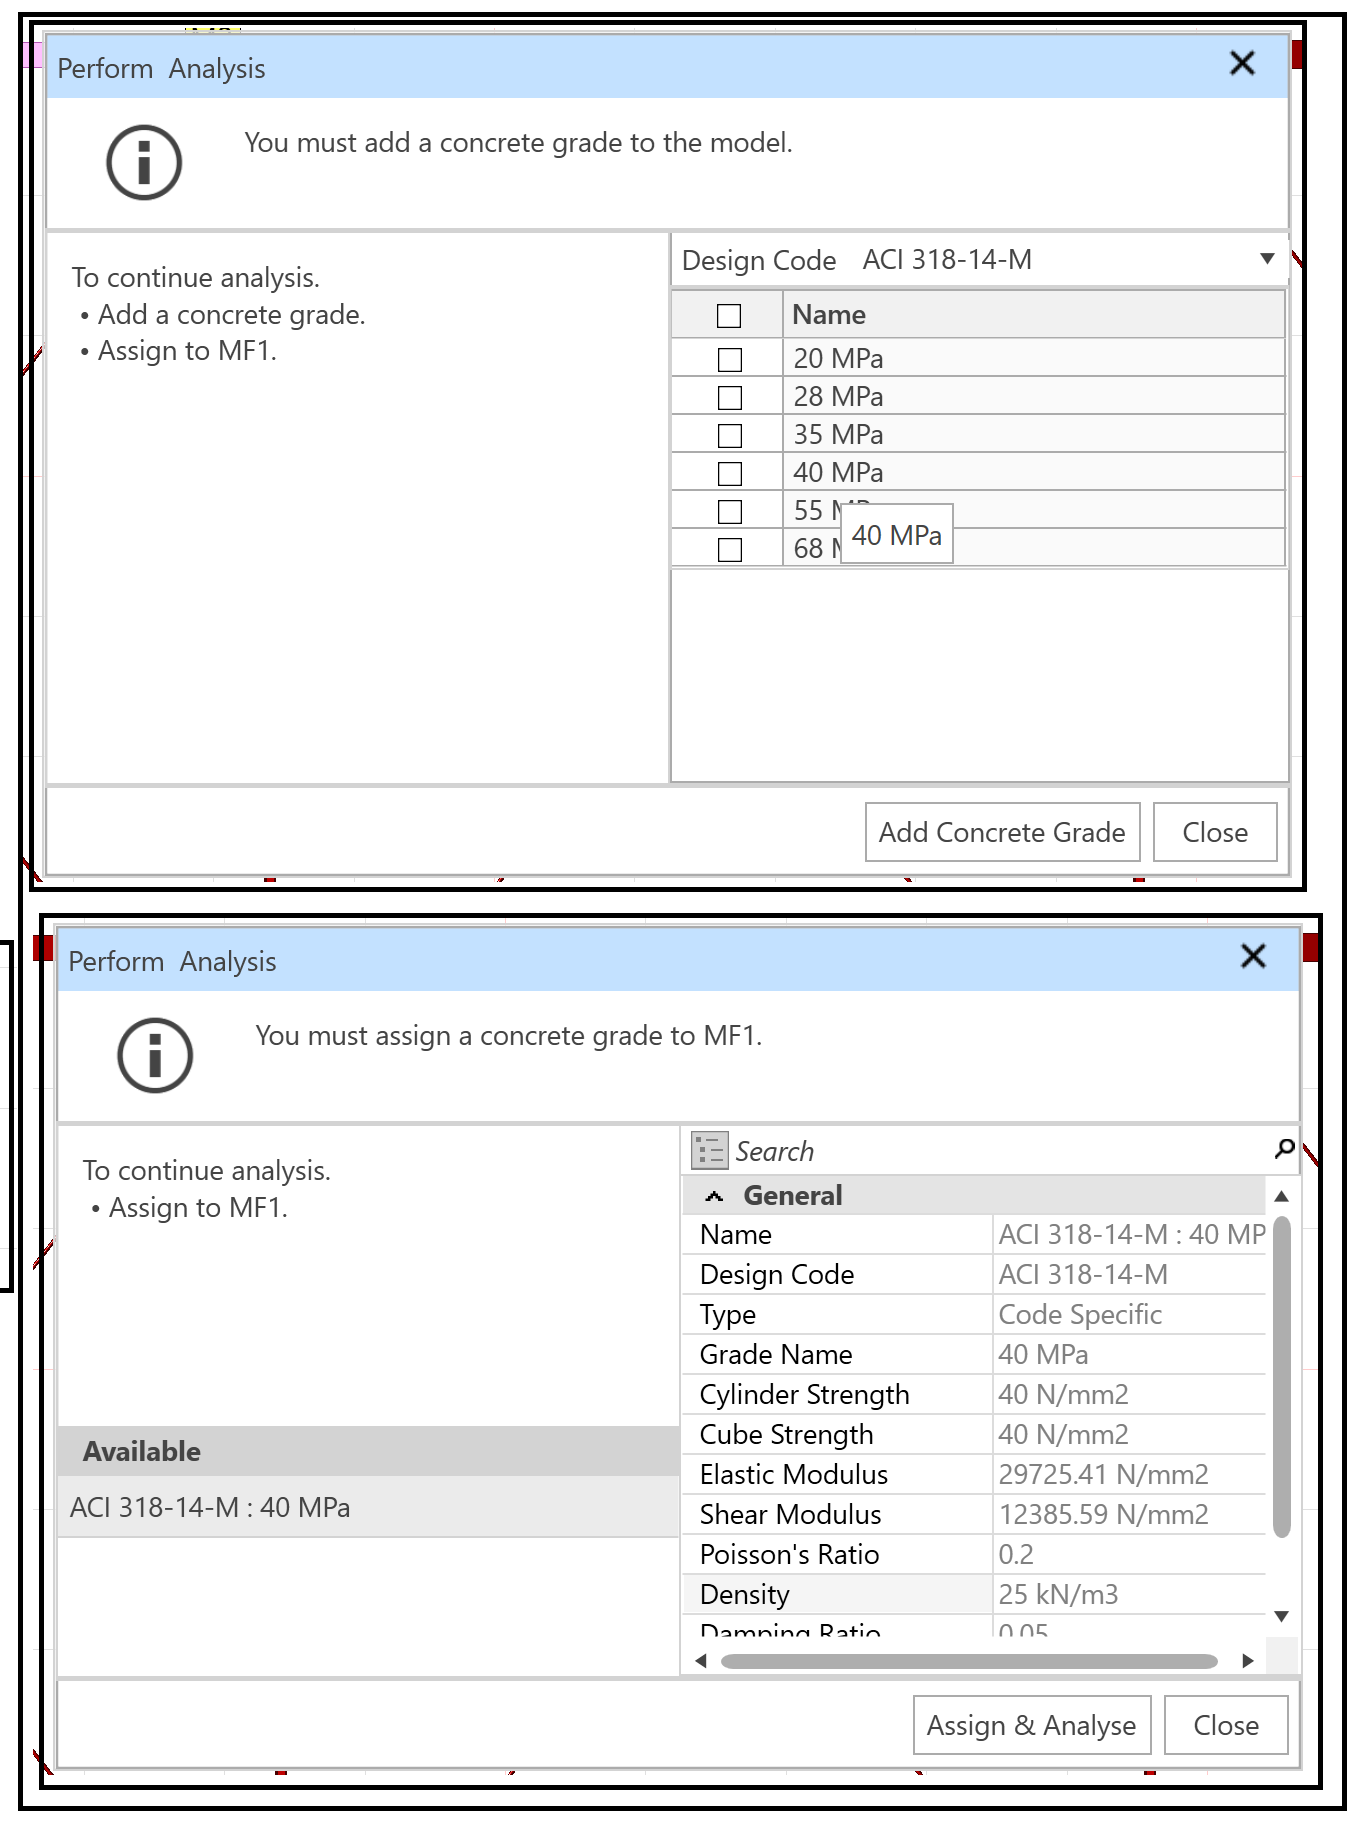Check the 20 MPa concrete grade box

pyautogui.click(x=730, y=359)
